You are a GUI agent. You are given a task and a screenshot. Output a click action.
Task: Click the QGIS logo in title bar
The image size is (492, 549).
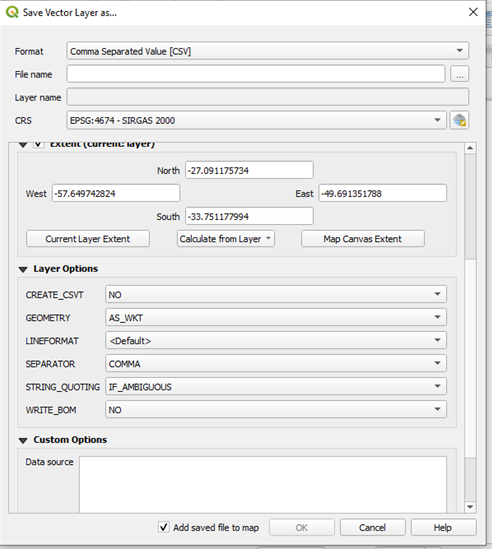pyautogui.click(x=12, y=12)
